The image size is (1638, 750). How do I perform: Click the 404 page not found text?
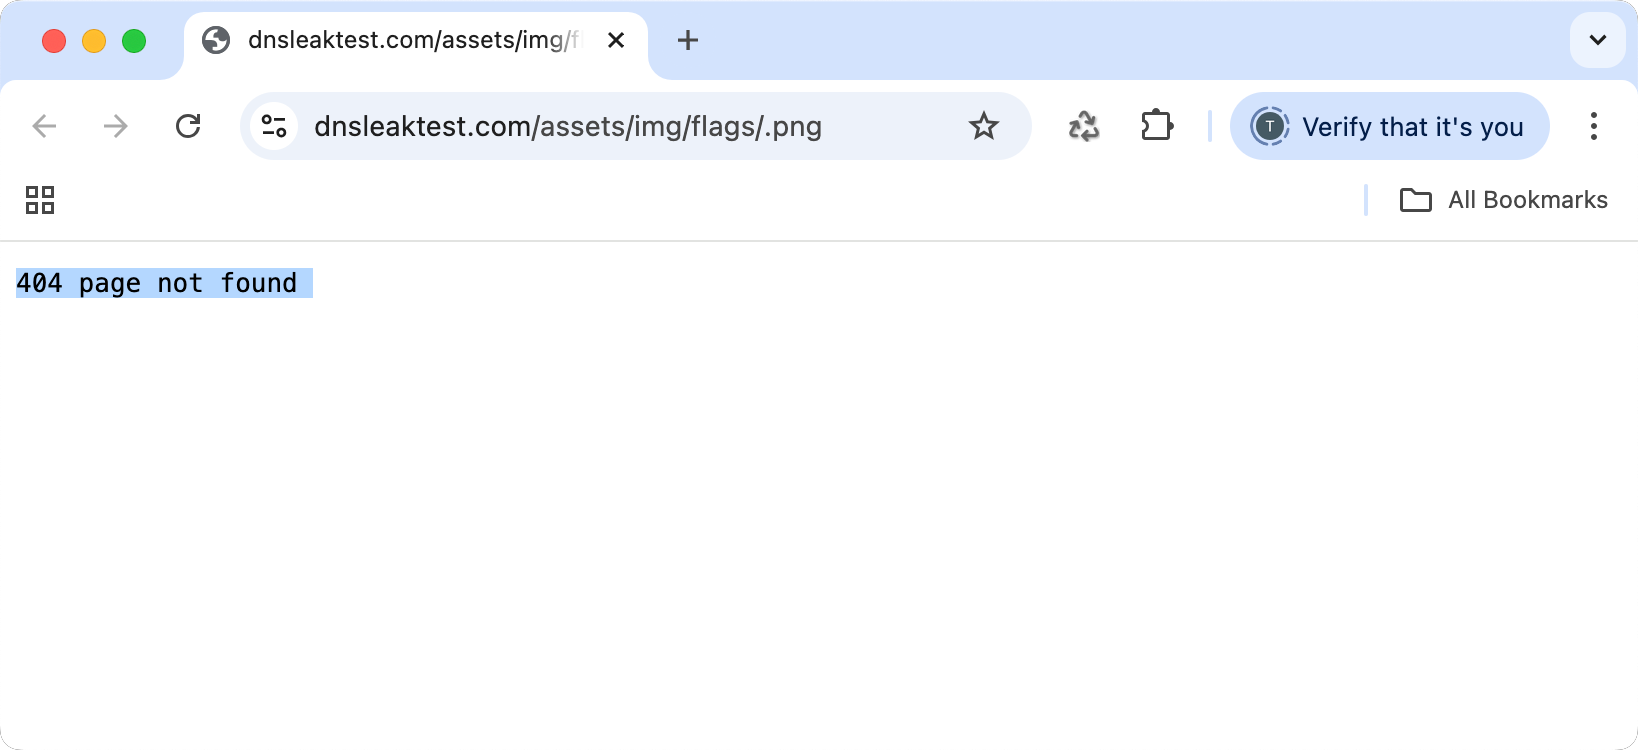click(x=157, y=283)
